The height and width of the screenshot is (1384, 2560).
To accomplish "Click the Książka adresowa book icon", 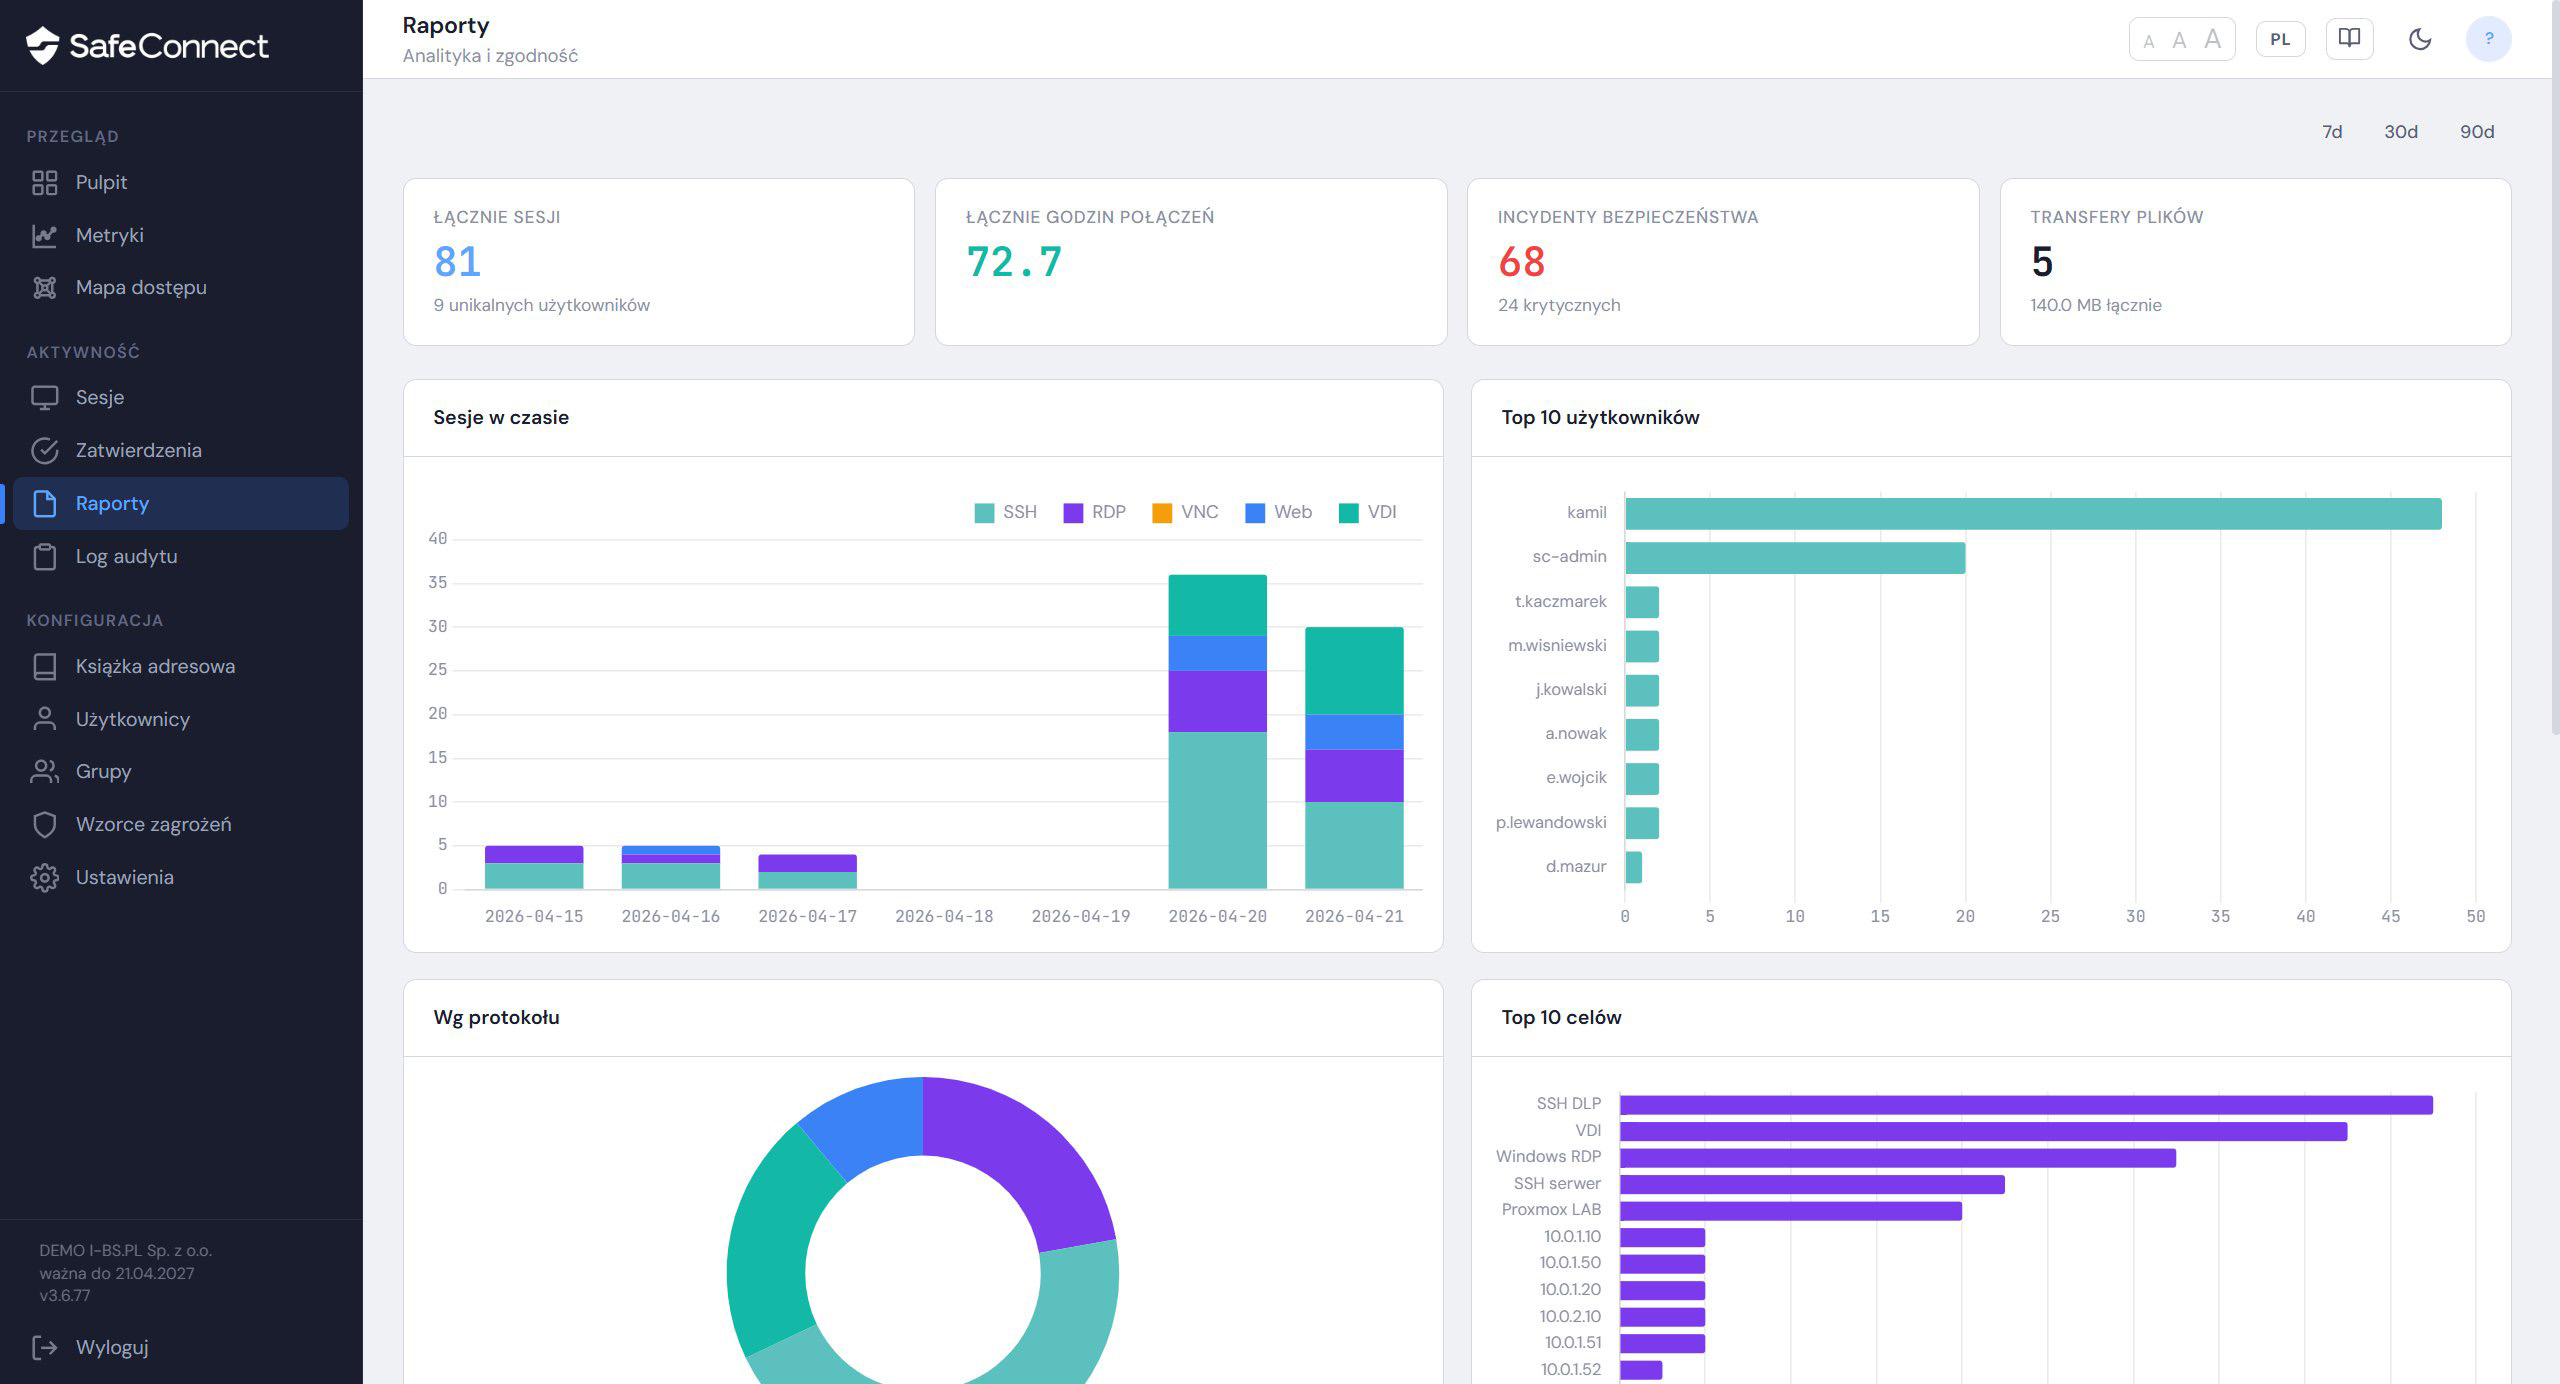I will [x=44, y=666].
